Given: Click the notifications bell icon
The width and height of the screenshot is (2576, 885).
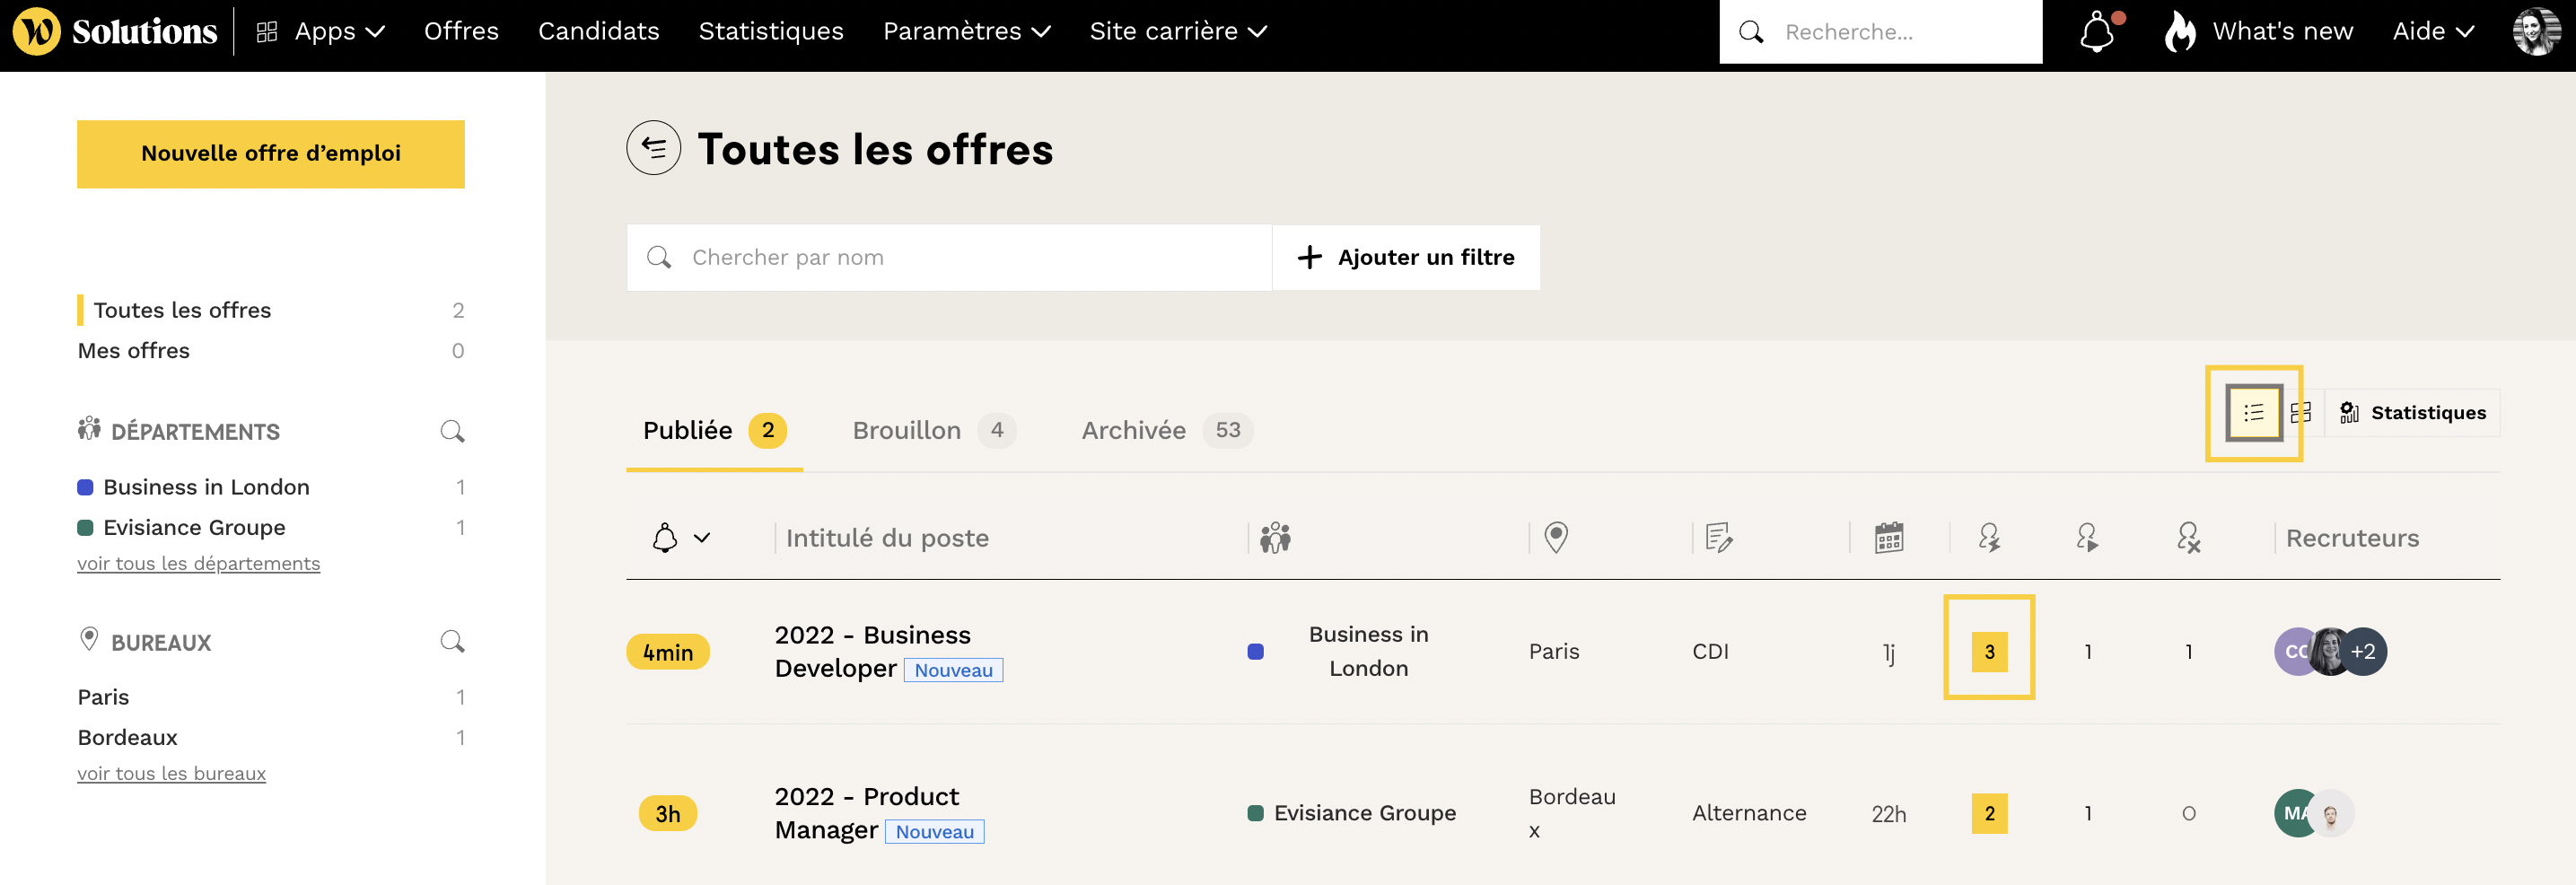Looking at the screenshot, I should (2097, 32).
